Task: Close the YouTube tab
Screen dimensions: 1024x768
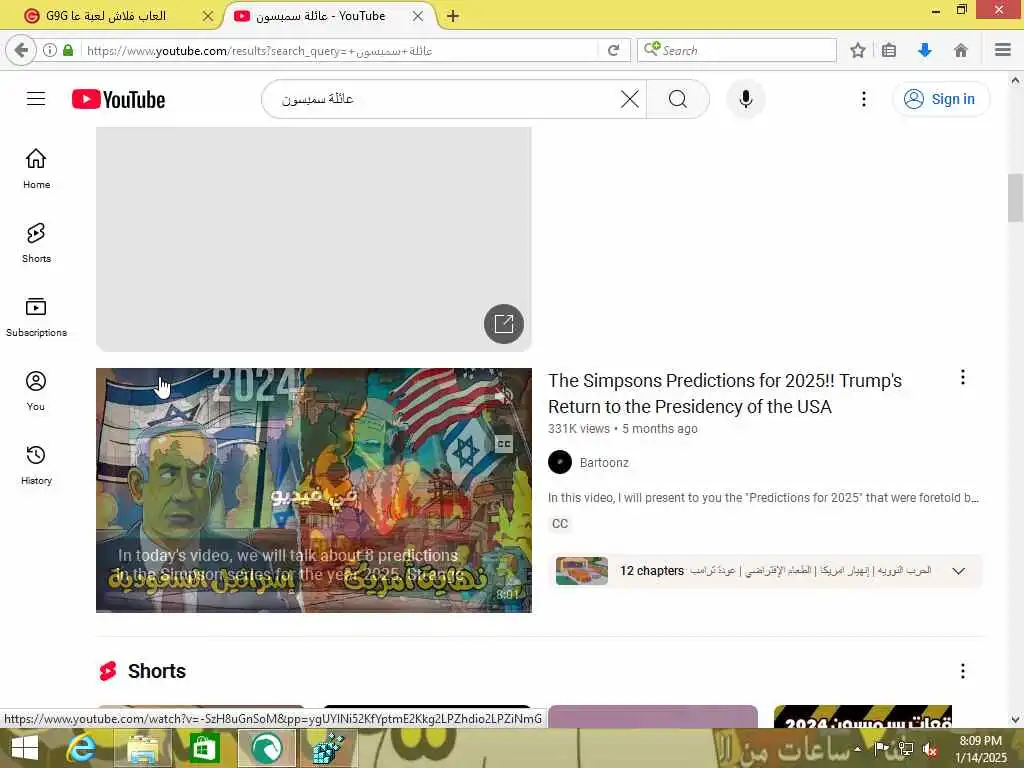Action: click(417, 16)
